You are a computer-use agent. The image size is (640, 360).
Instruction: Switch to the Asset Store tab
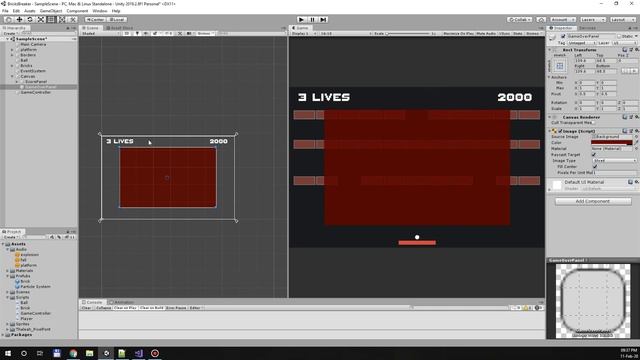pyautogui.click(x=120, y=28)
